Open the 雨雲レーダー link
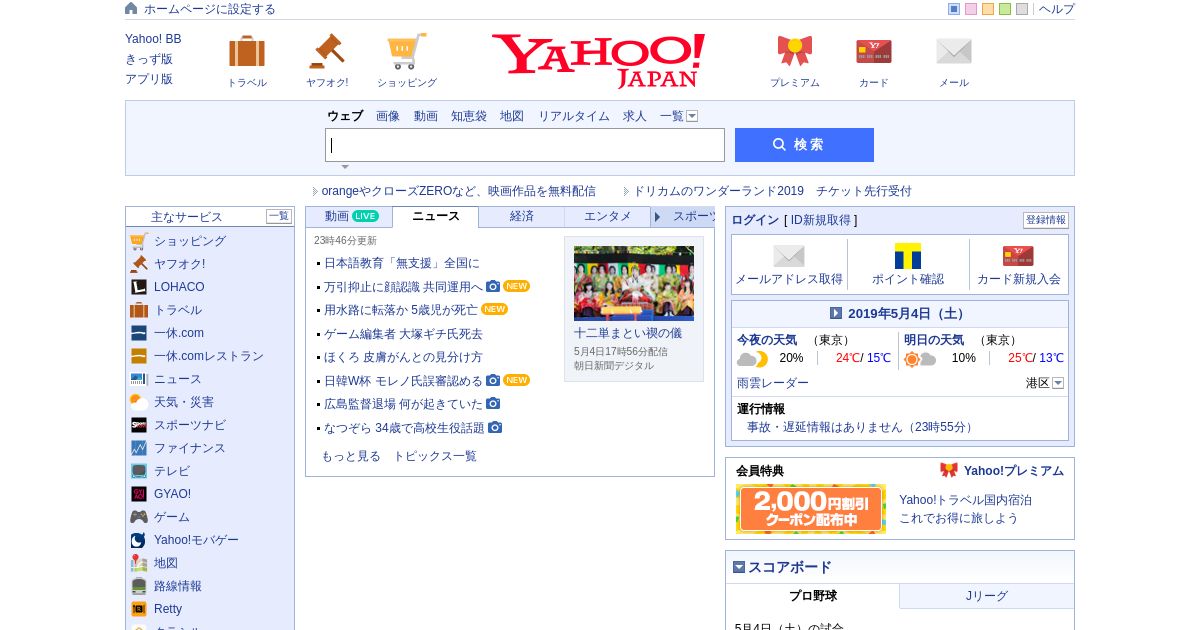 [x=773, y=383]
